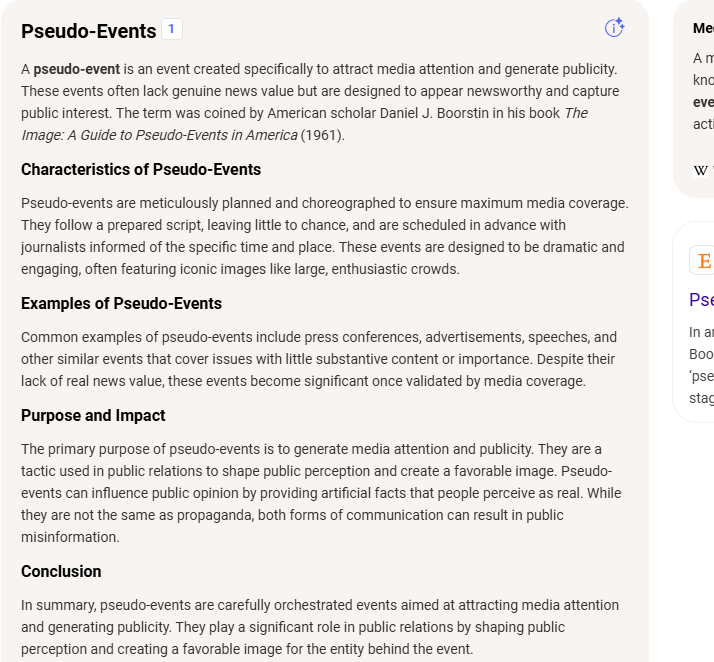
Task: Click the 'Pseudo-Events' main heading
Action: coord(88,31)
